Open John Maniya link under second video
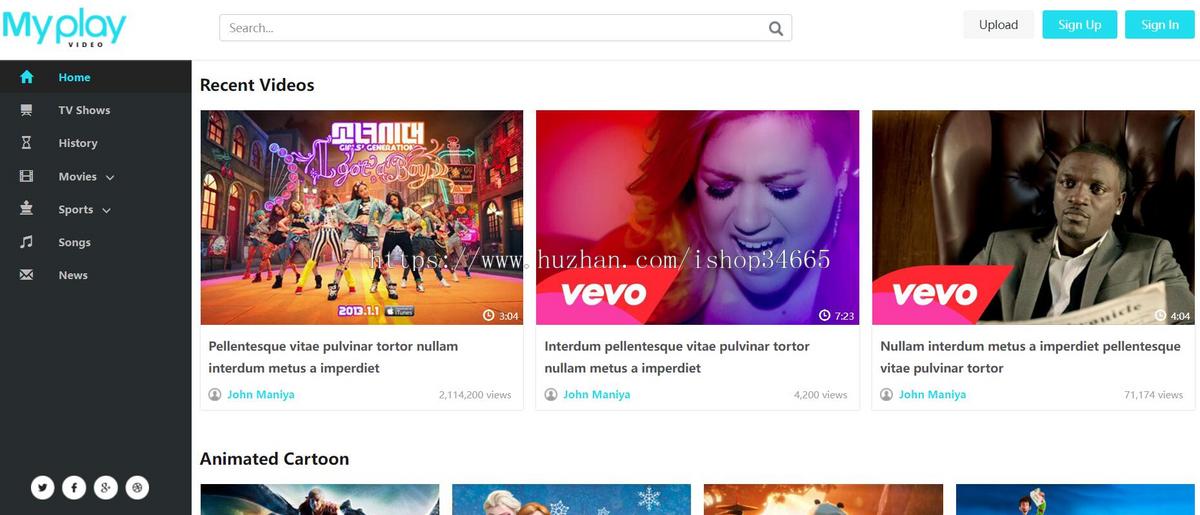Image resolution: width=1200 pixels, height=515 pixels. point(597,394)
